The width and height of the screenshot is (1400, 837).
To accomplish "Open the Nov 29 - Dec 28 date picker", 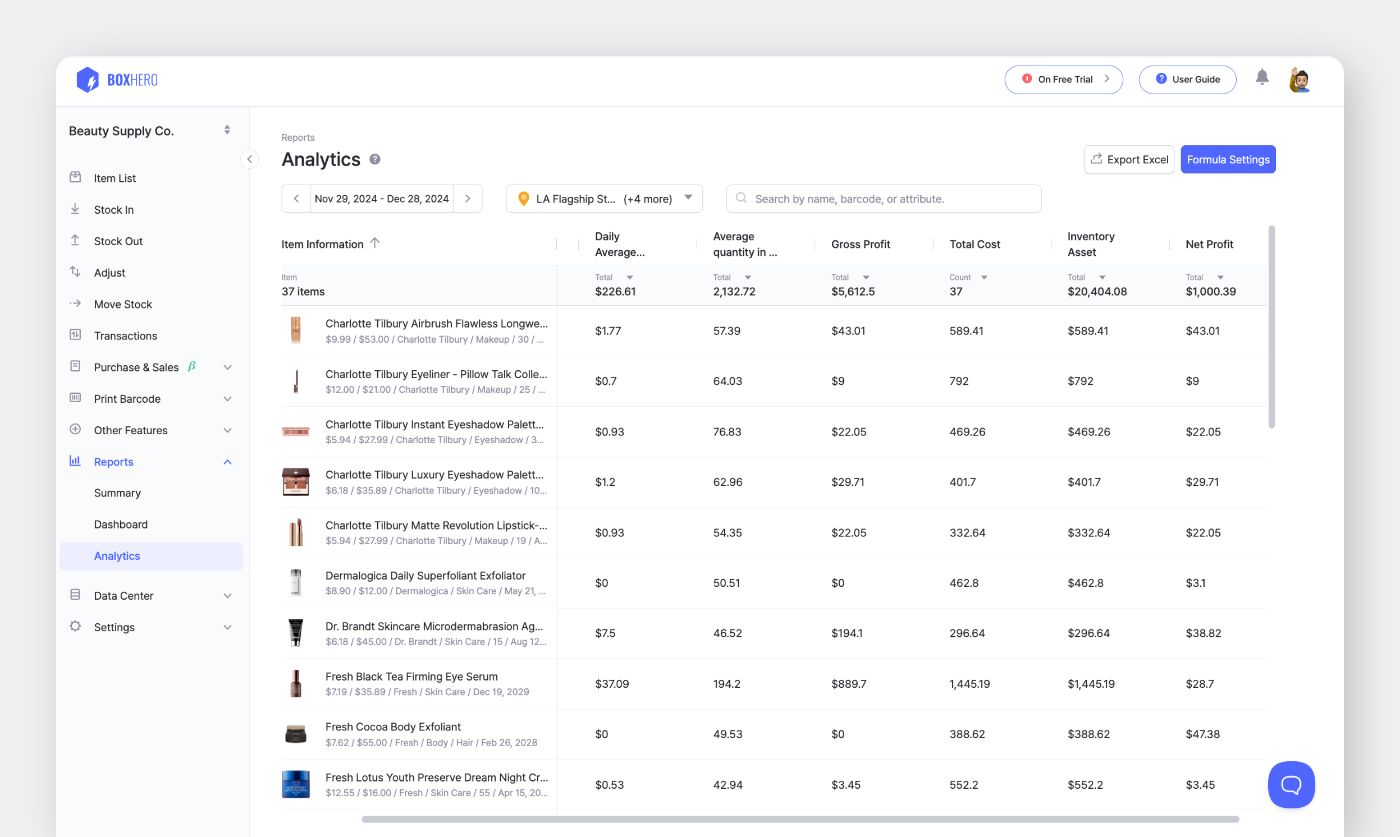I will (382, 199).
